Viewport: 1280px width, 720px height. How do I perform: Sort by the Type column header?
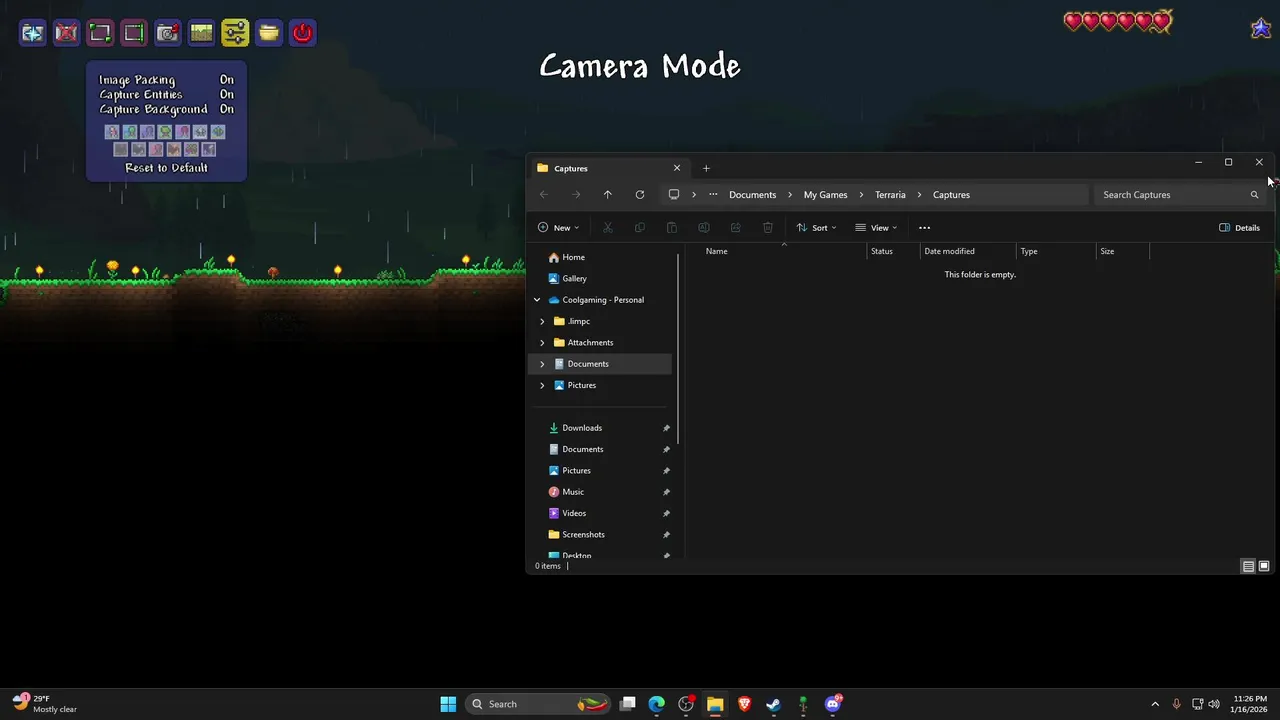tap(1056, 251)
